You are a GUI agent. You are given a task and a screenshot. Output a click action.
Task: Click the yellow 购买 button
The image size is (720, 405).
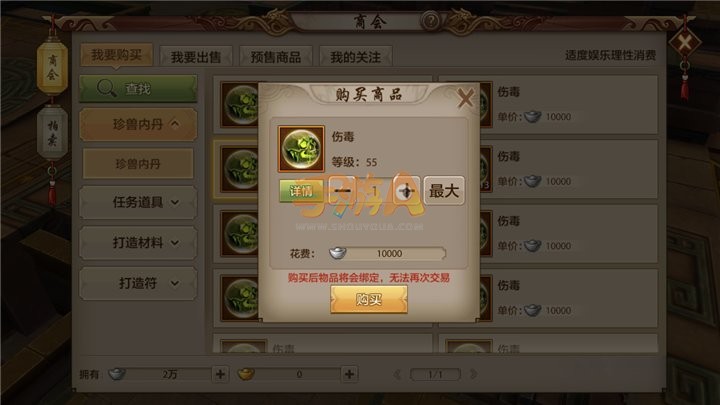369,299
